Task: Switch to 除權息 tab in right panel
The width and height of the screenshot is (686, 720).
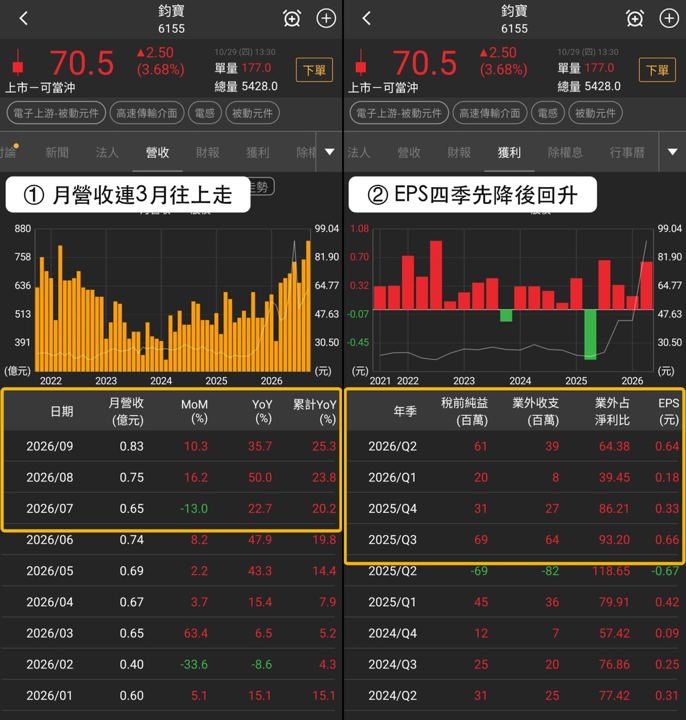Action: 565,152
